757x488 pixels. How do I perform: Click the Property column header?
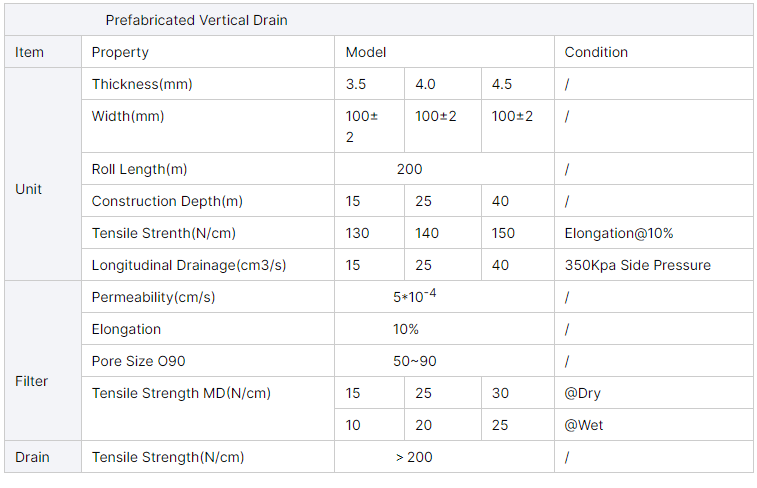pyautogui.click(x=120, y=52)
